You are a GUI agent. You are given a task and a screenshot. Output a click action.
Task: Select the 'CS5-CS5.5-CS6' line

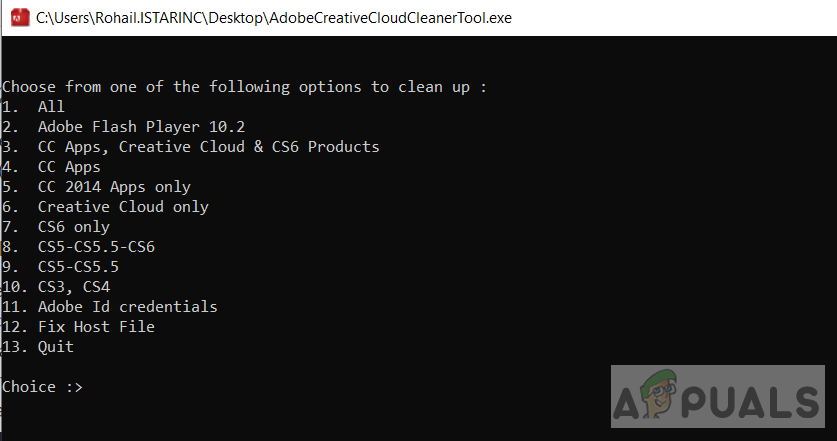pos(96,246)
